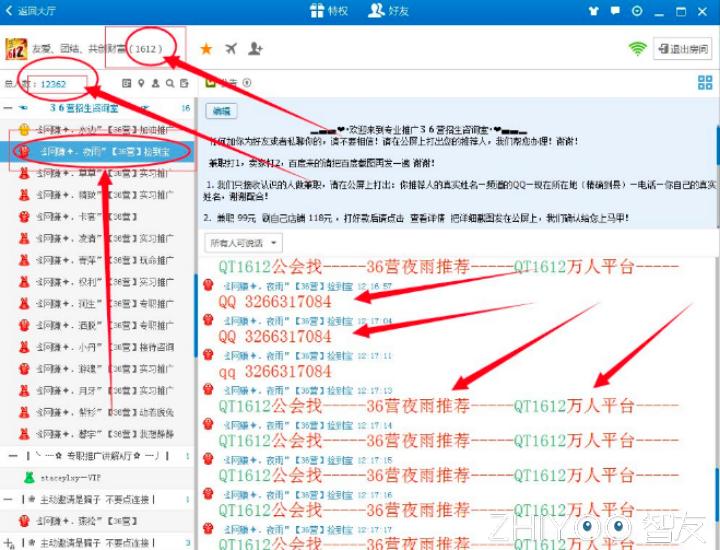
Task: Return to lobby via 返回大厅
Action: (x=30, y=10)
